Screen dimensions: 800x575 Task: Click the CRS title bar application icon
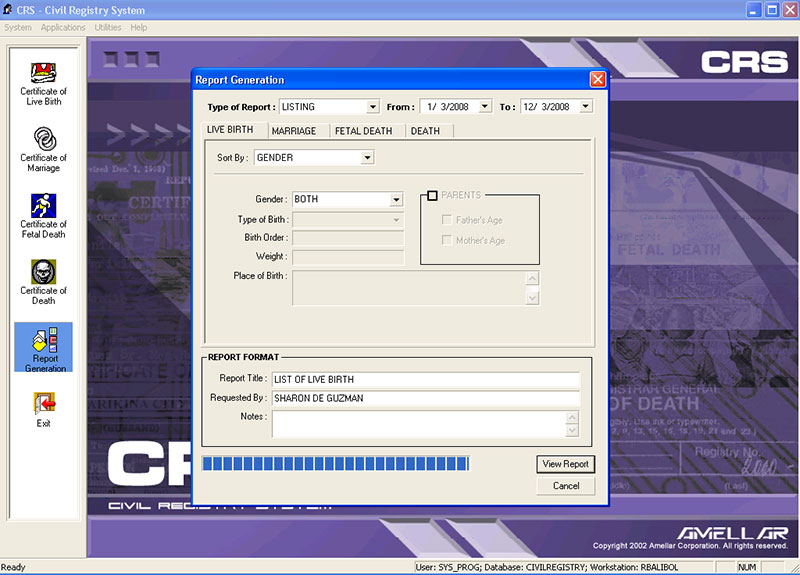[9, 10]
